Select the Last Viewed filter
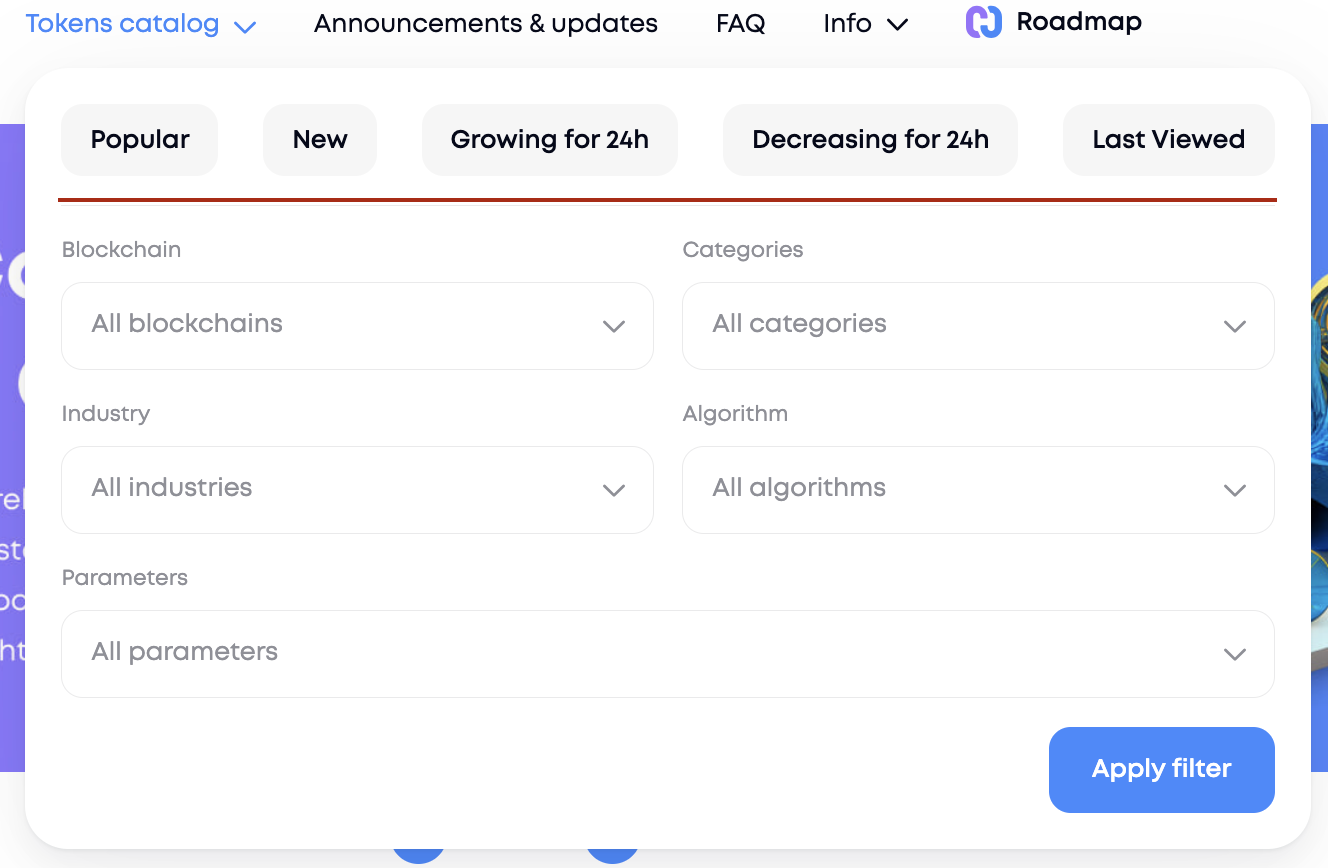Screen dimensions: 1328x868 point(1168,140)
